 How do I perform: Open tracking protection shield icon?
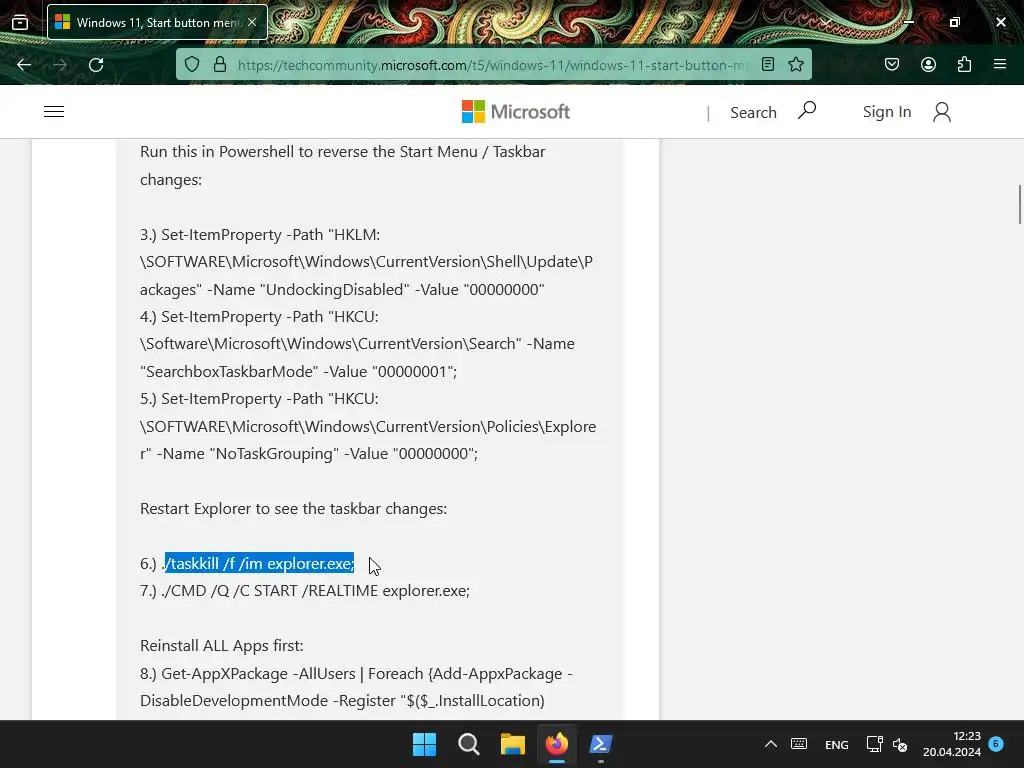pyautogui.click(x=191, y=65)
